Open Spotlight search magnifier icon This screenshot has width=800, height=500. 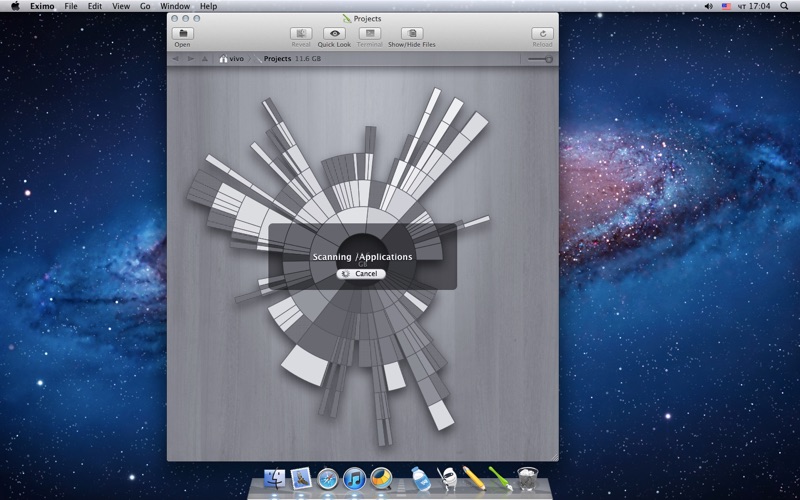[x=784, y=6]
